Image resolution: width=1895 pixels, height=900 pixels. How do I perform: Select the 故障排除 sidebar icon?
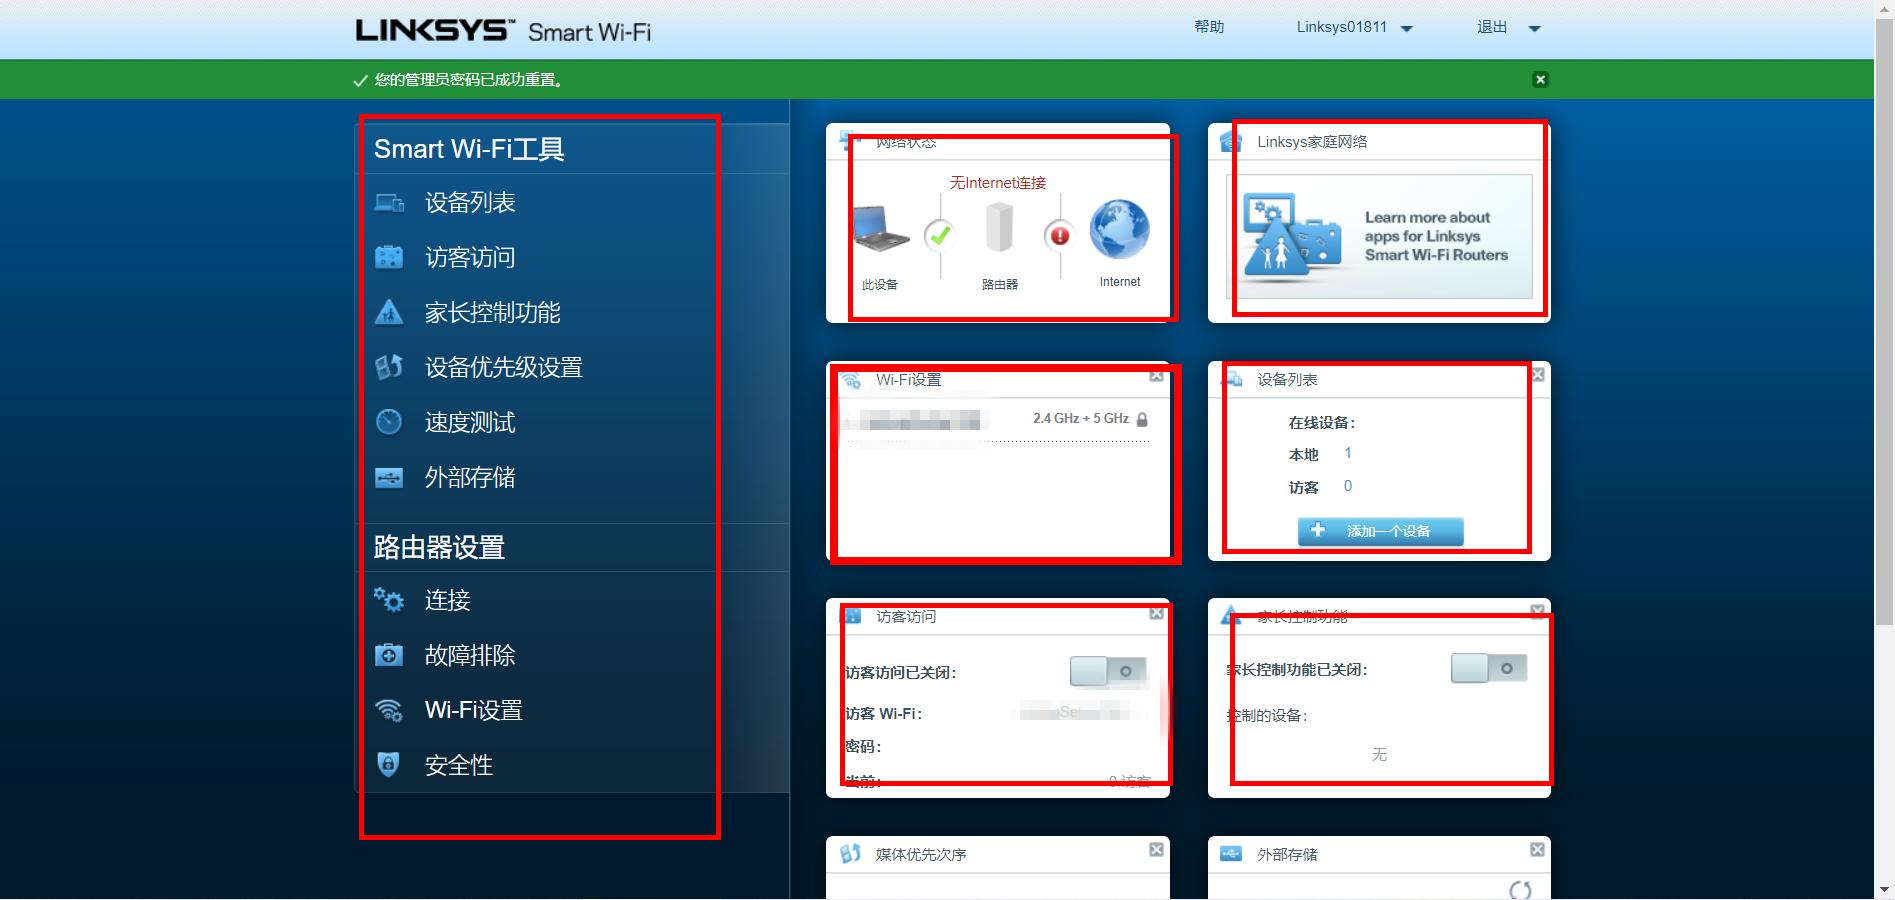[x=391, y=655]
